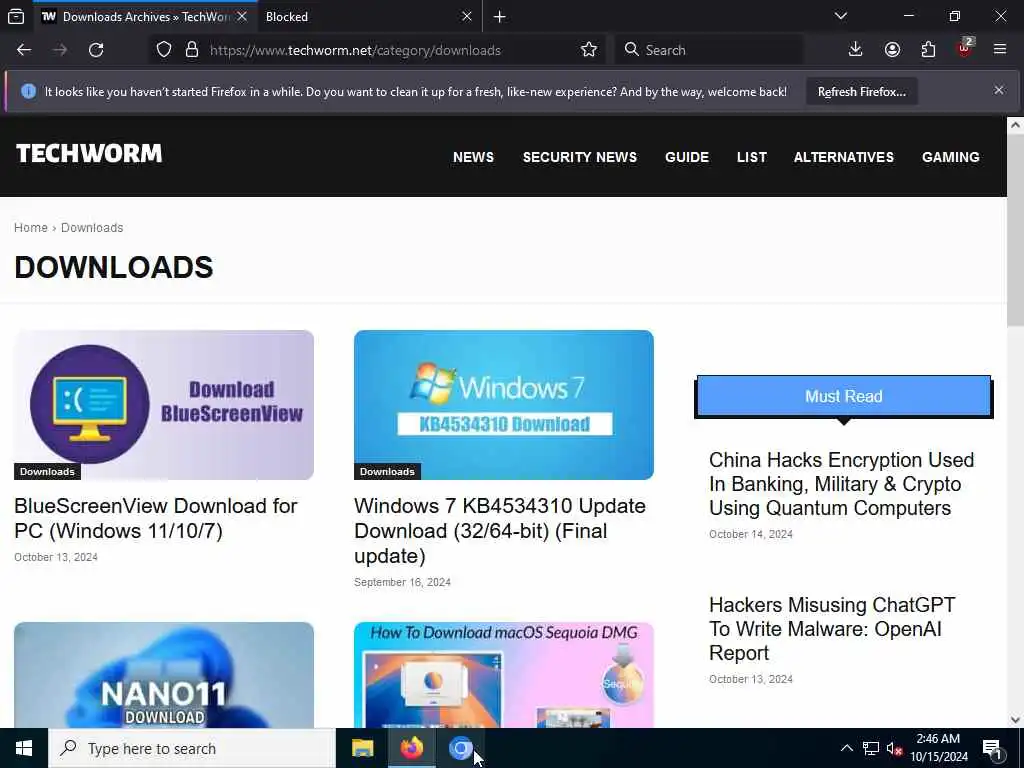This screenshot has width=1024, height=768.
Task: Open the Action Center notifications icon
Action: [993, 748]
